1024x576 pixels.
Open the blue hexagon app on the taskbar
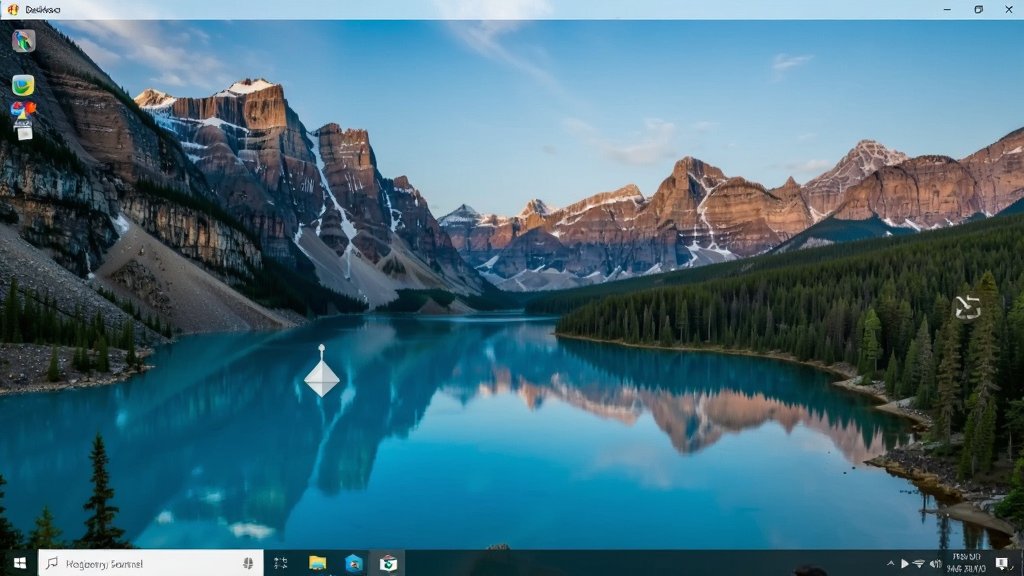(353, 563)
